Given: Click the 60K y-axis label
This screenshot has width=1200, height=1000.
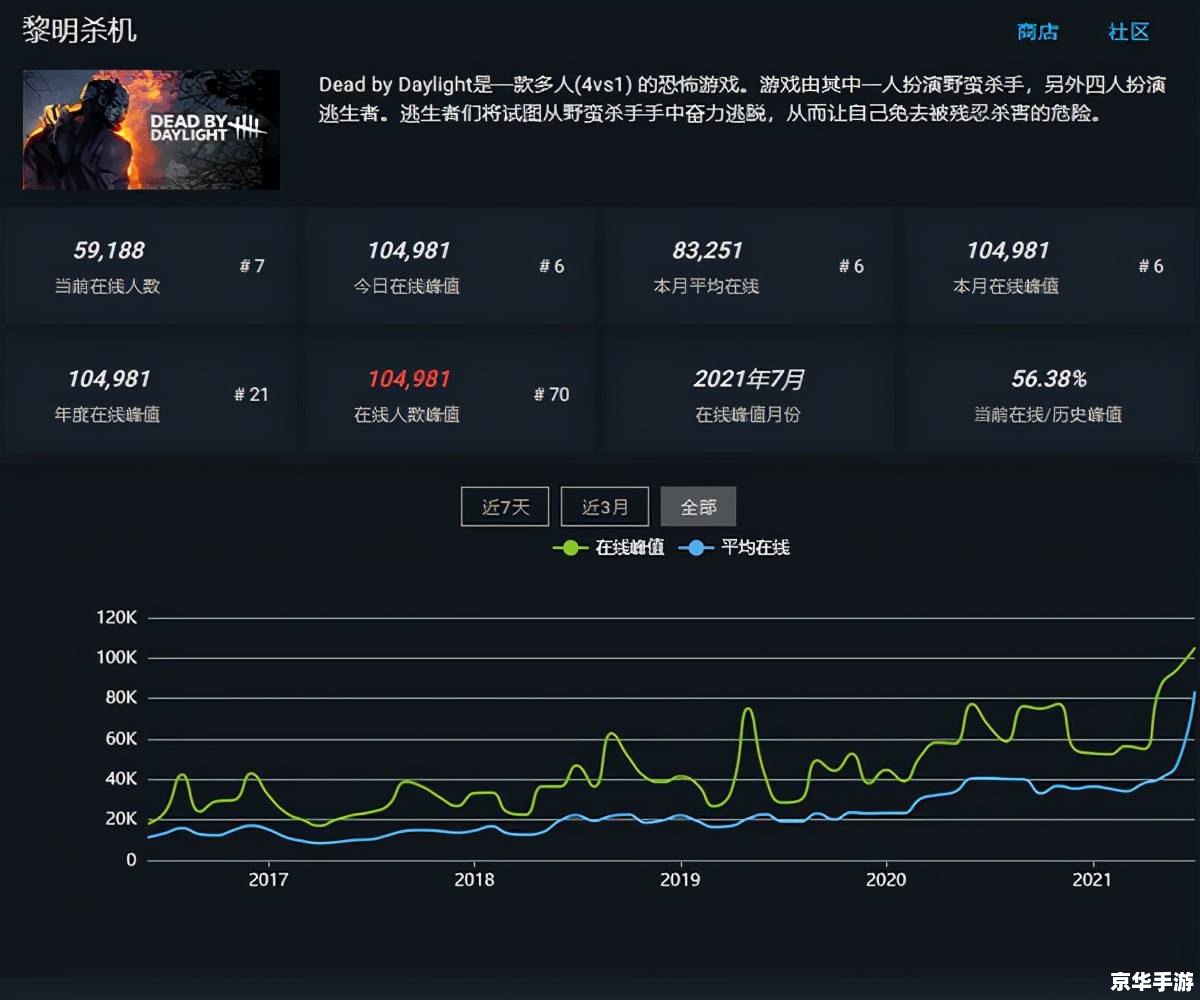Looking at the screenshot, I should pyautogui.click(x=120, y=739).
